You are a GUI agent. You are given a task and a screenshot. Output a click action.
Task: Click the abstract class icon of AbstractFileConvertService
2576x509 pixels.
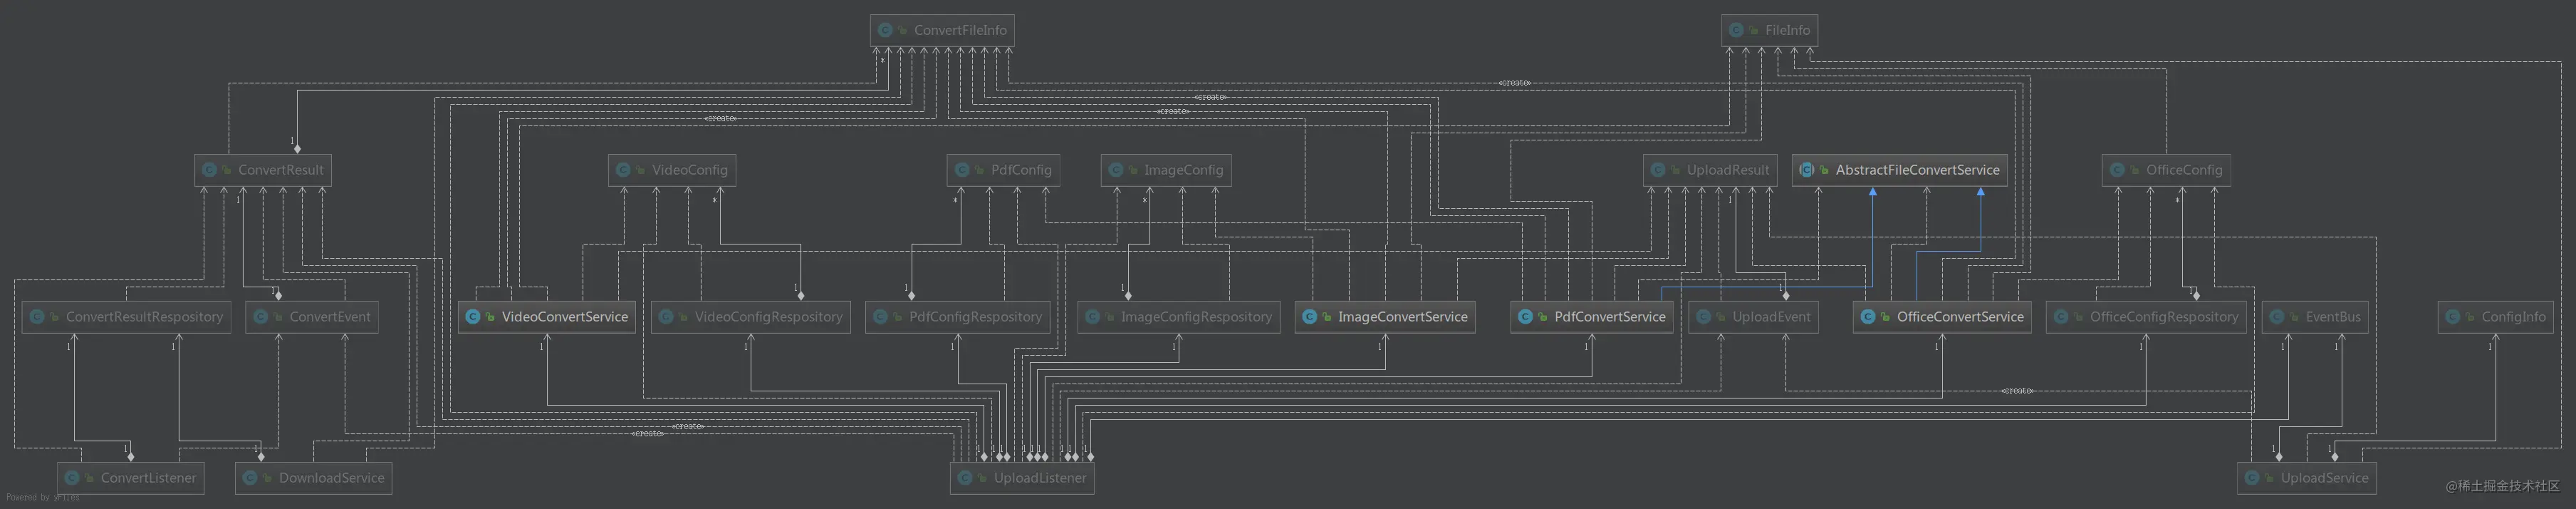tap(1807, 170)
